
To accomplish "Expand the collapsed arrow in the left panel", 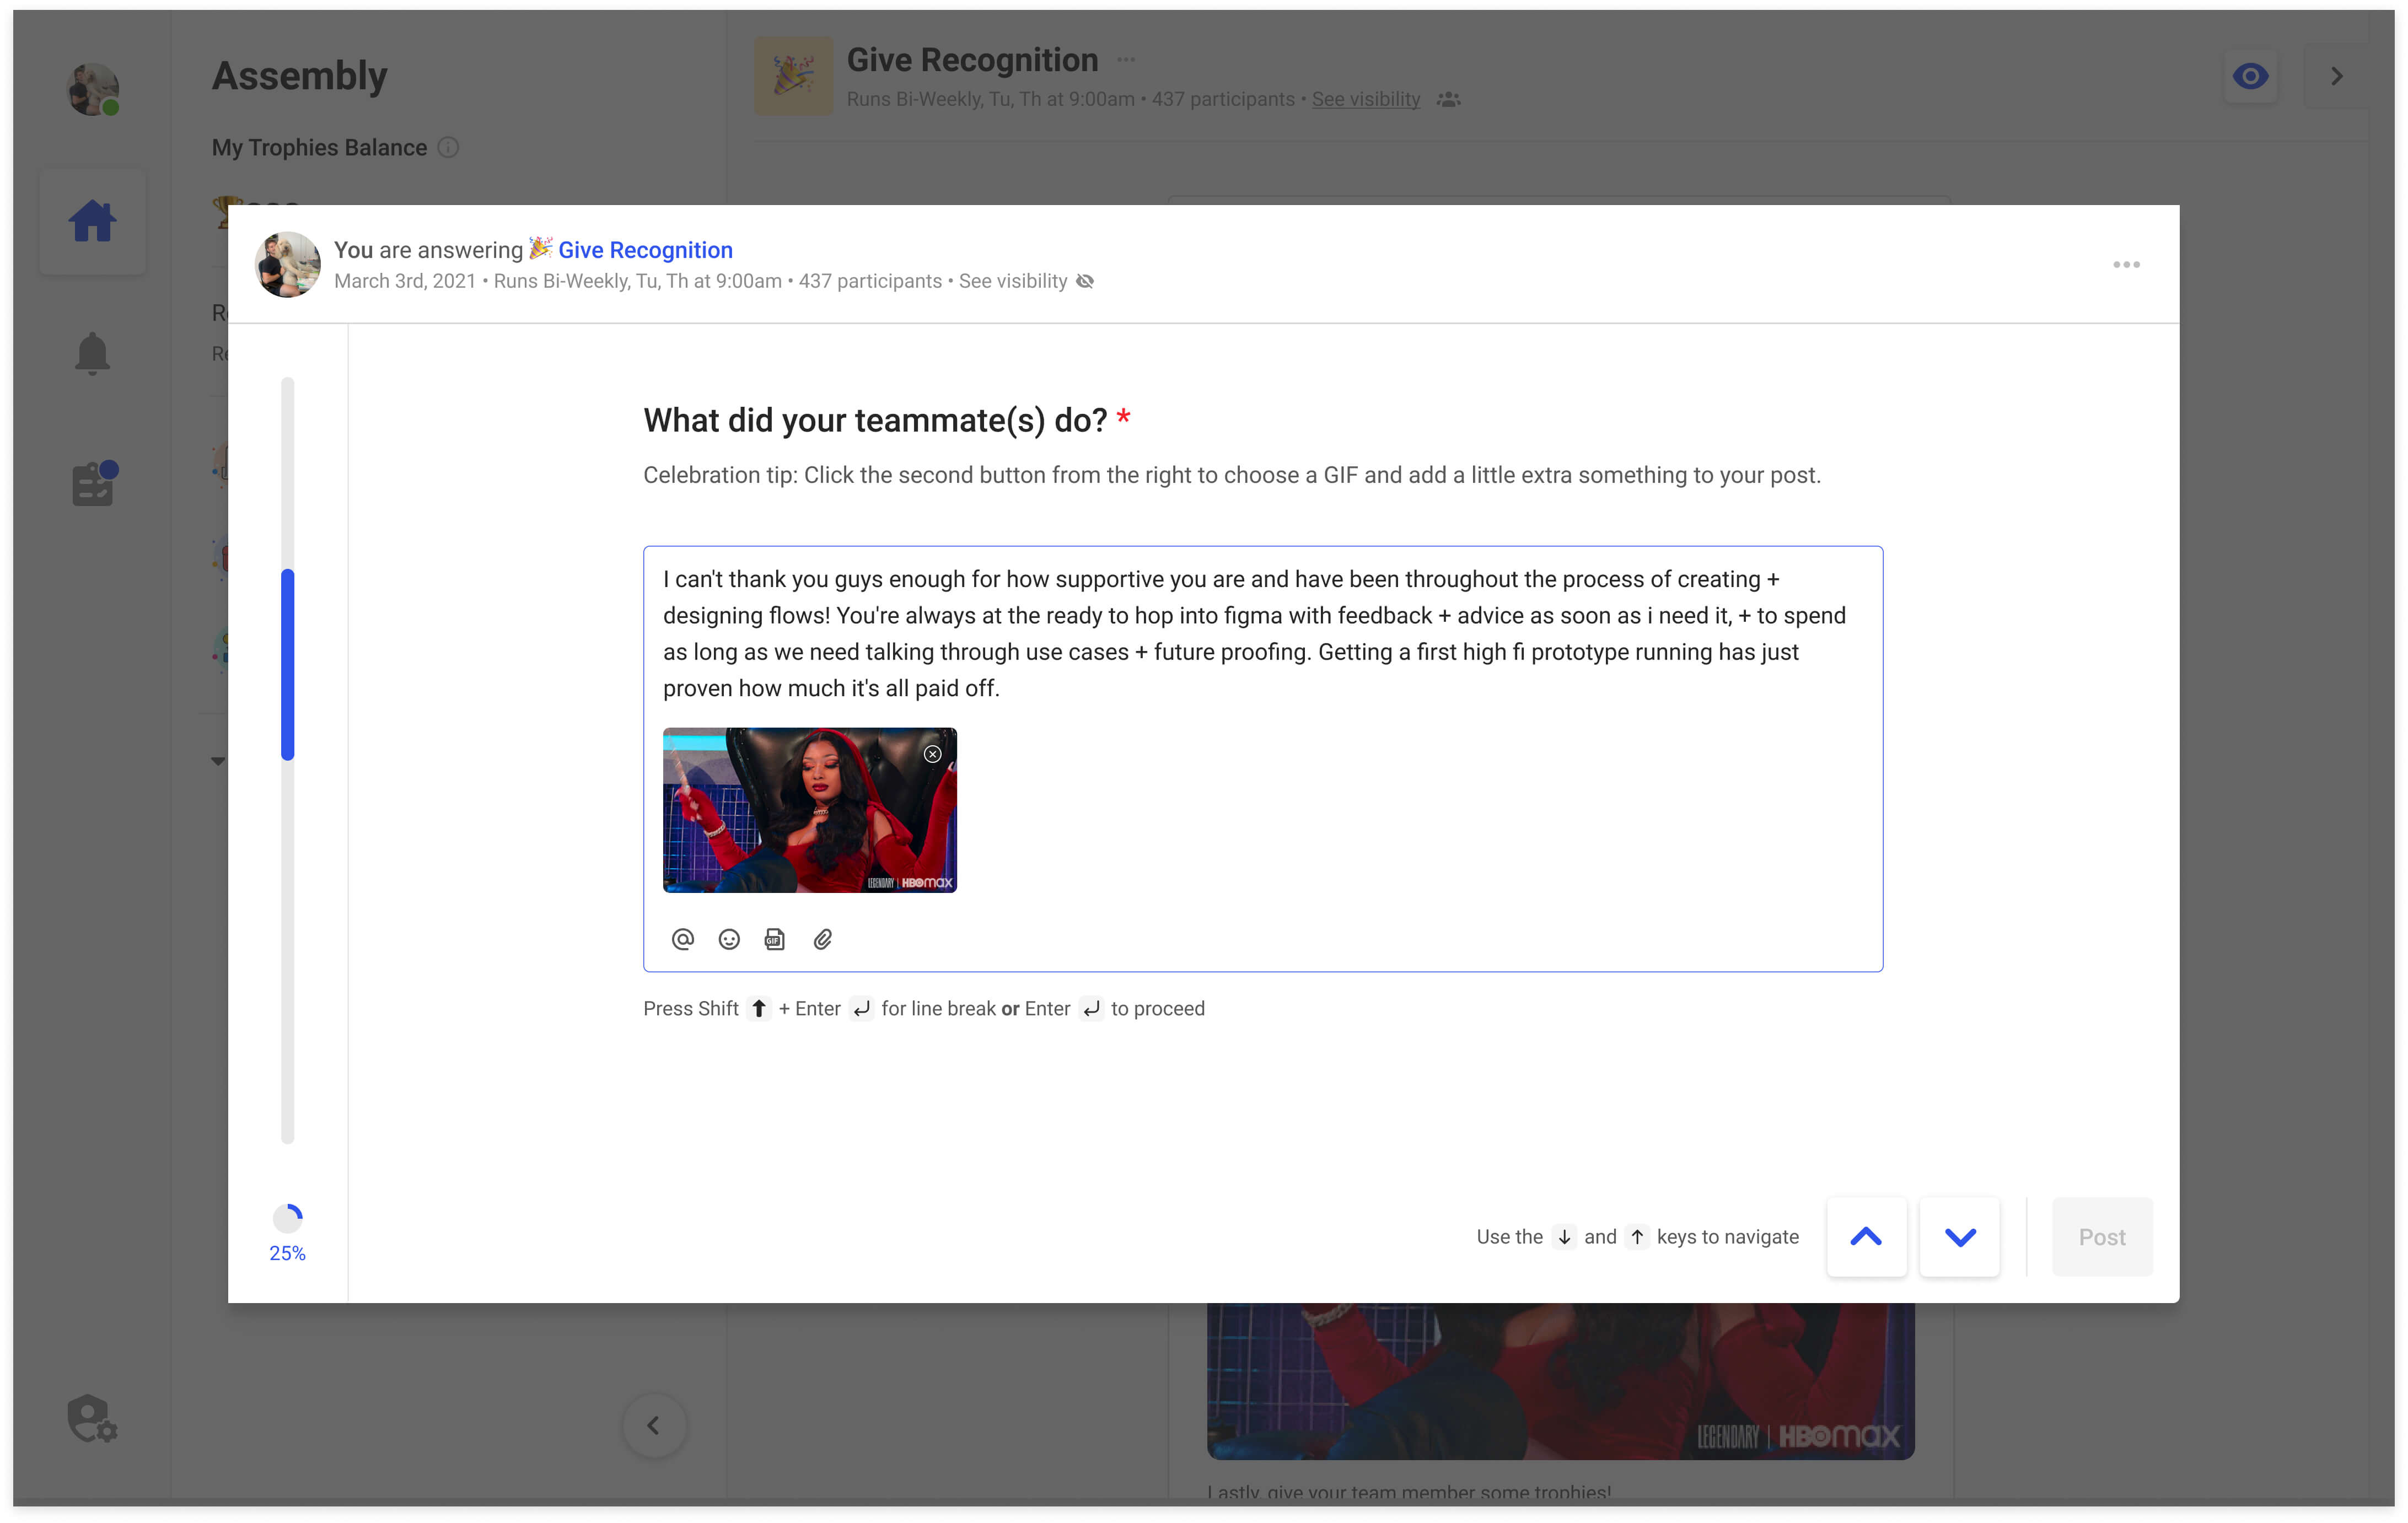I will [x=218, y=761].
